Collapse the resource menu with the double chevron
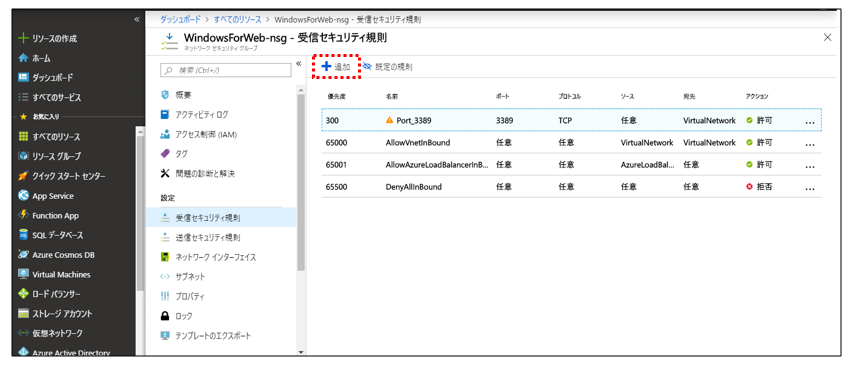 [299, 63]
